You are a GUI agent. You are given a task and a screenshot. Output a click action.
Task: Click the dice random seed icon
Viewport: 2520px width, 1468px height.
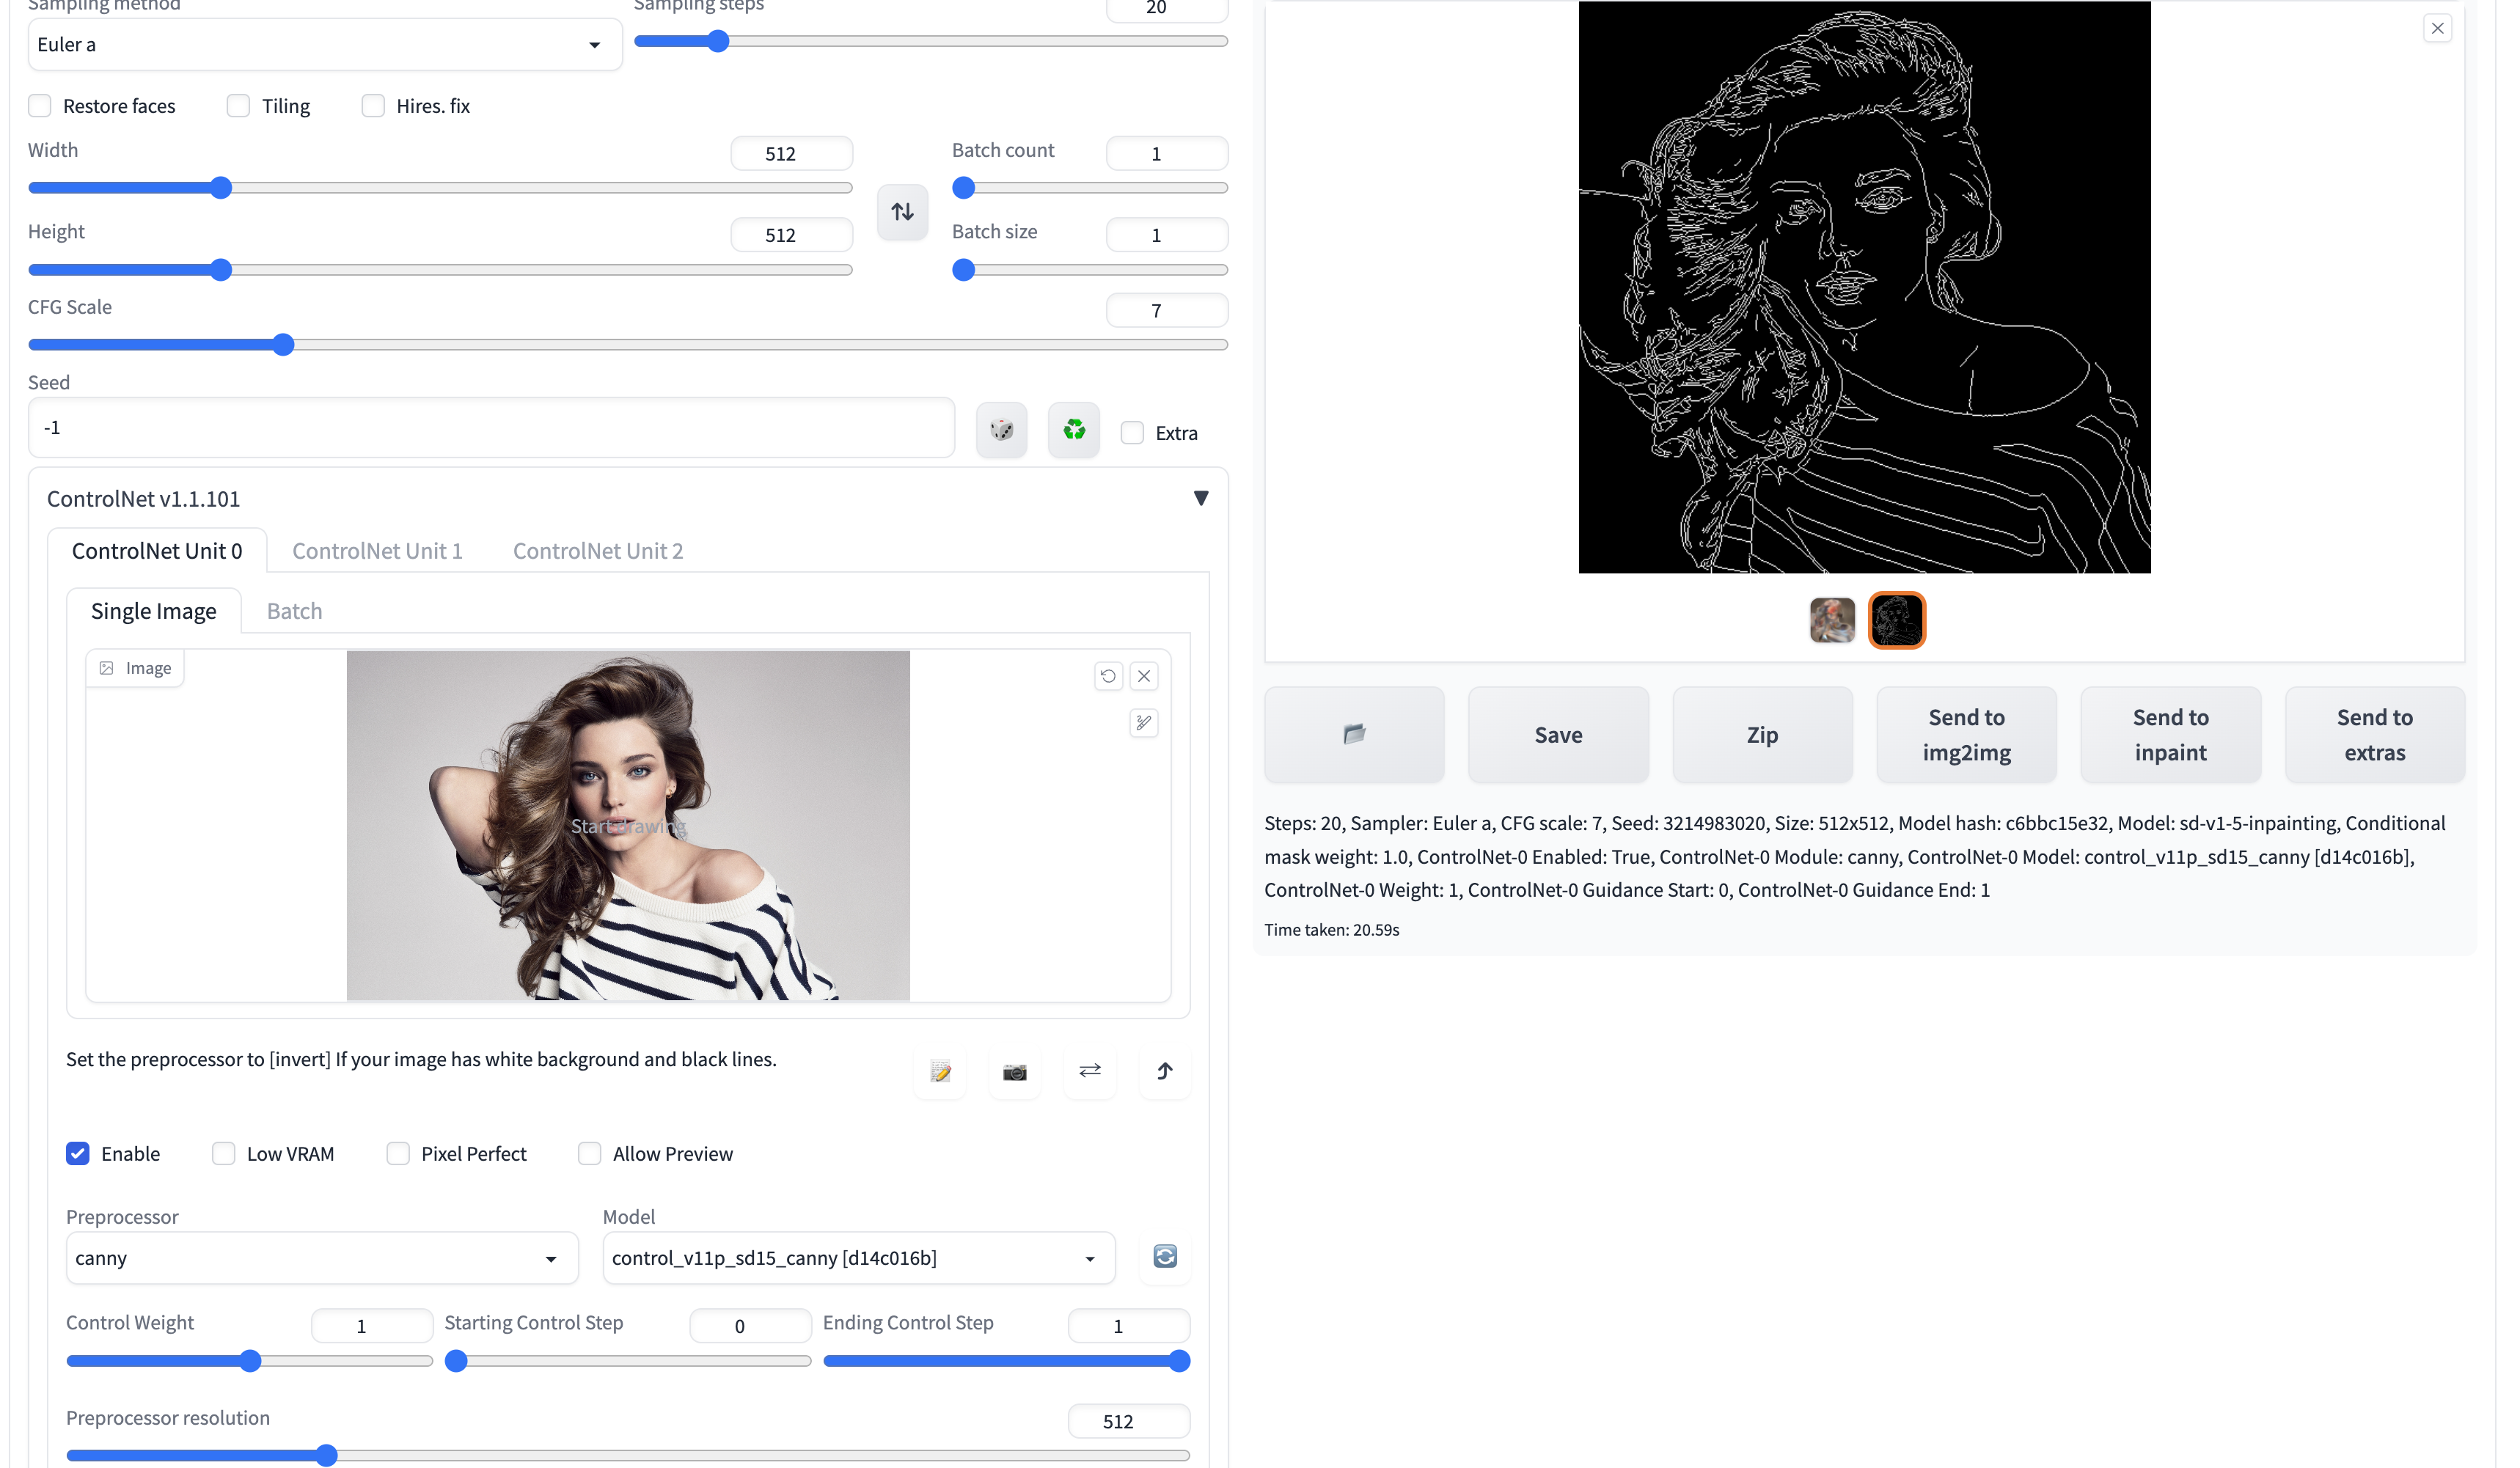point(1001,430)
